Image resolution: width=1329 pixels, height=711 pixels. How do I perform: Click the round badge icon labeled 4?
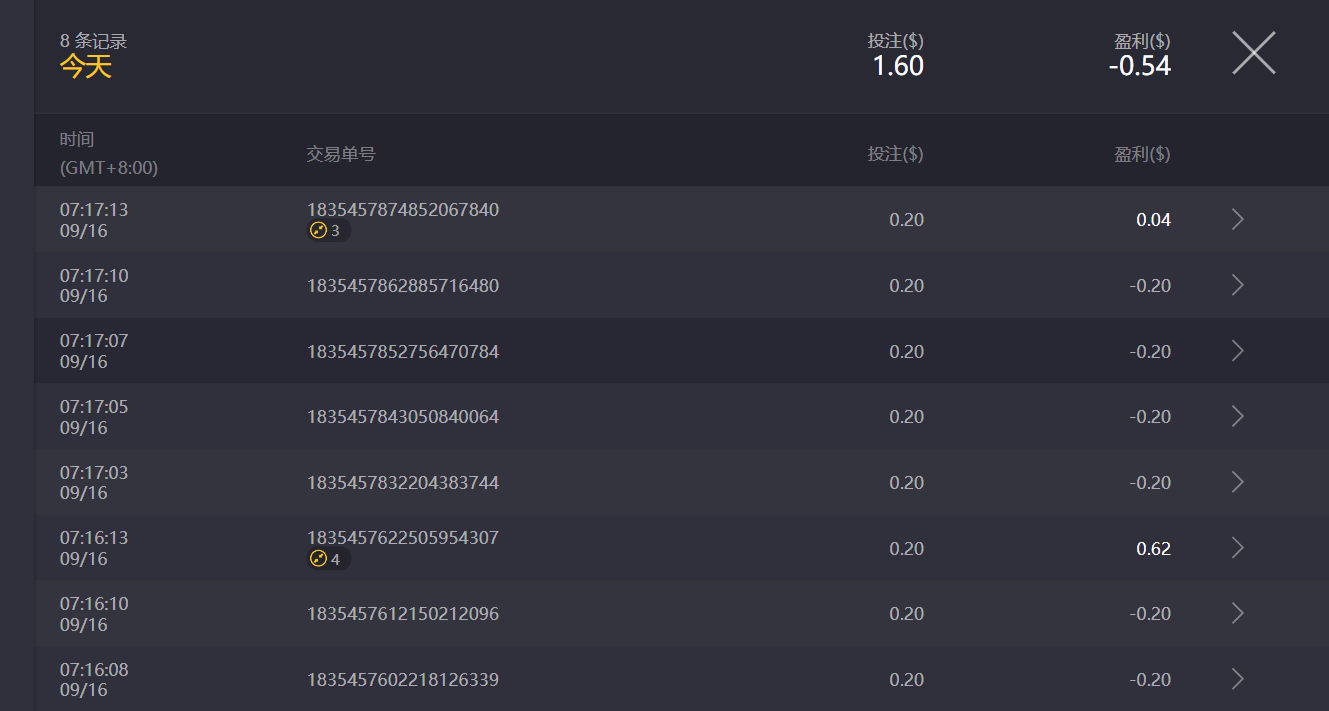tap(319, 559)
